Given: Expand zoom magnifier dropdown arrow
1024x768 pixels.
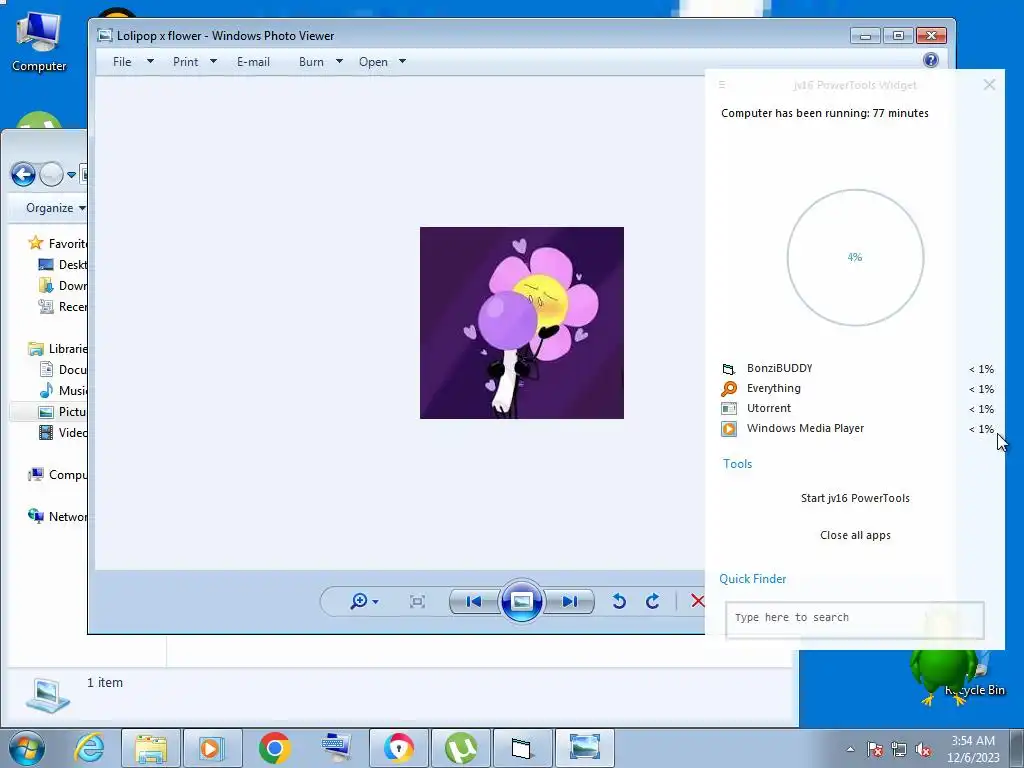Looking at the screenshot, I should coord(376,601).
